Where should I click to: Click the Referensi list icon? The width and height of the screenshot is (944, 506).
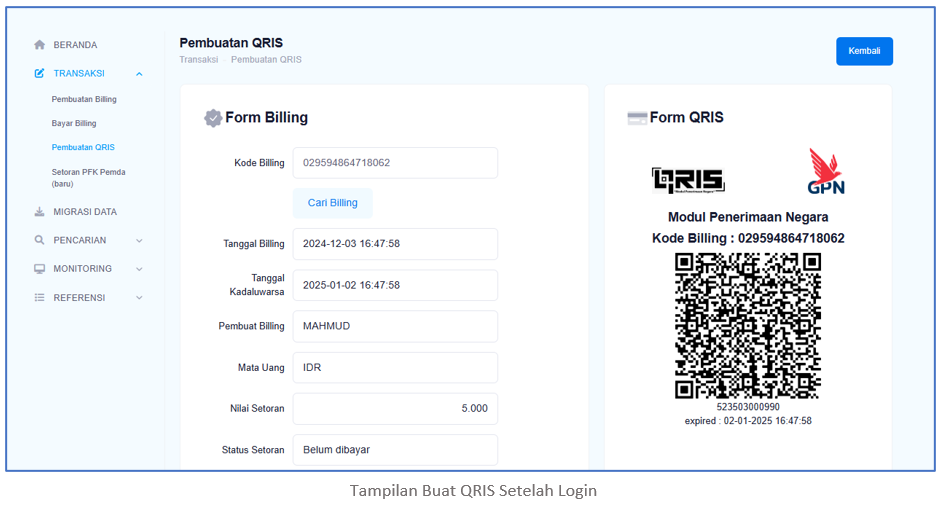[40, 298]
